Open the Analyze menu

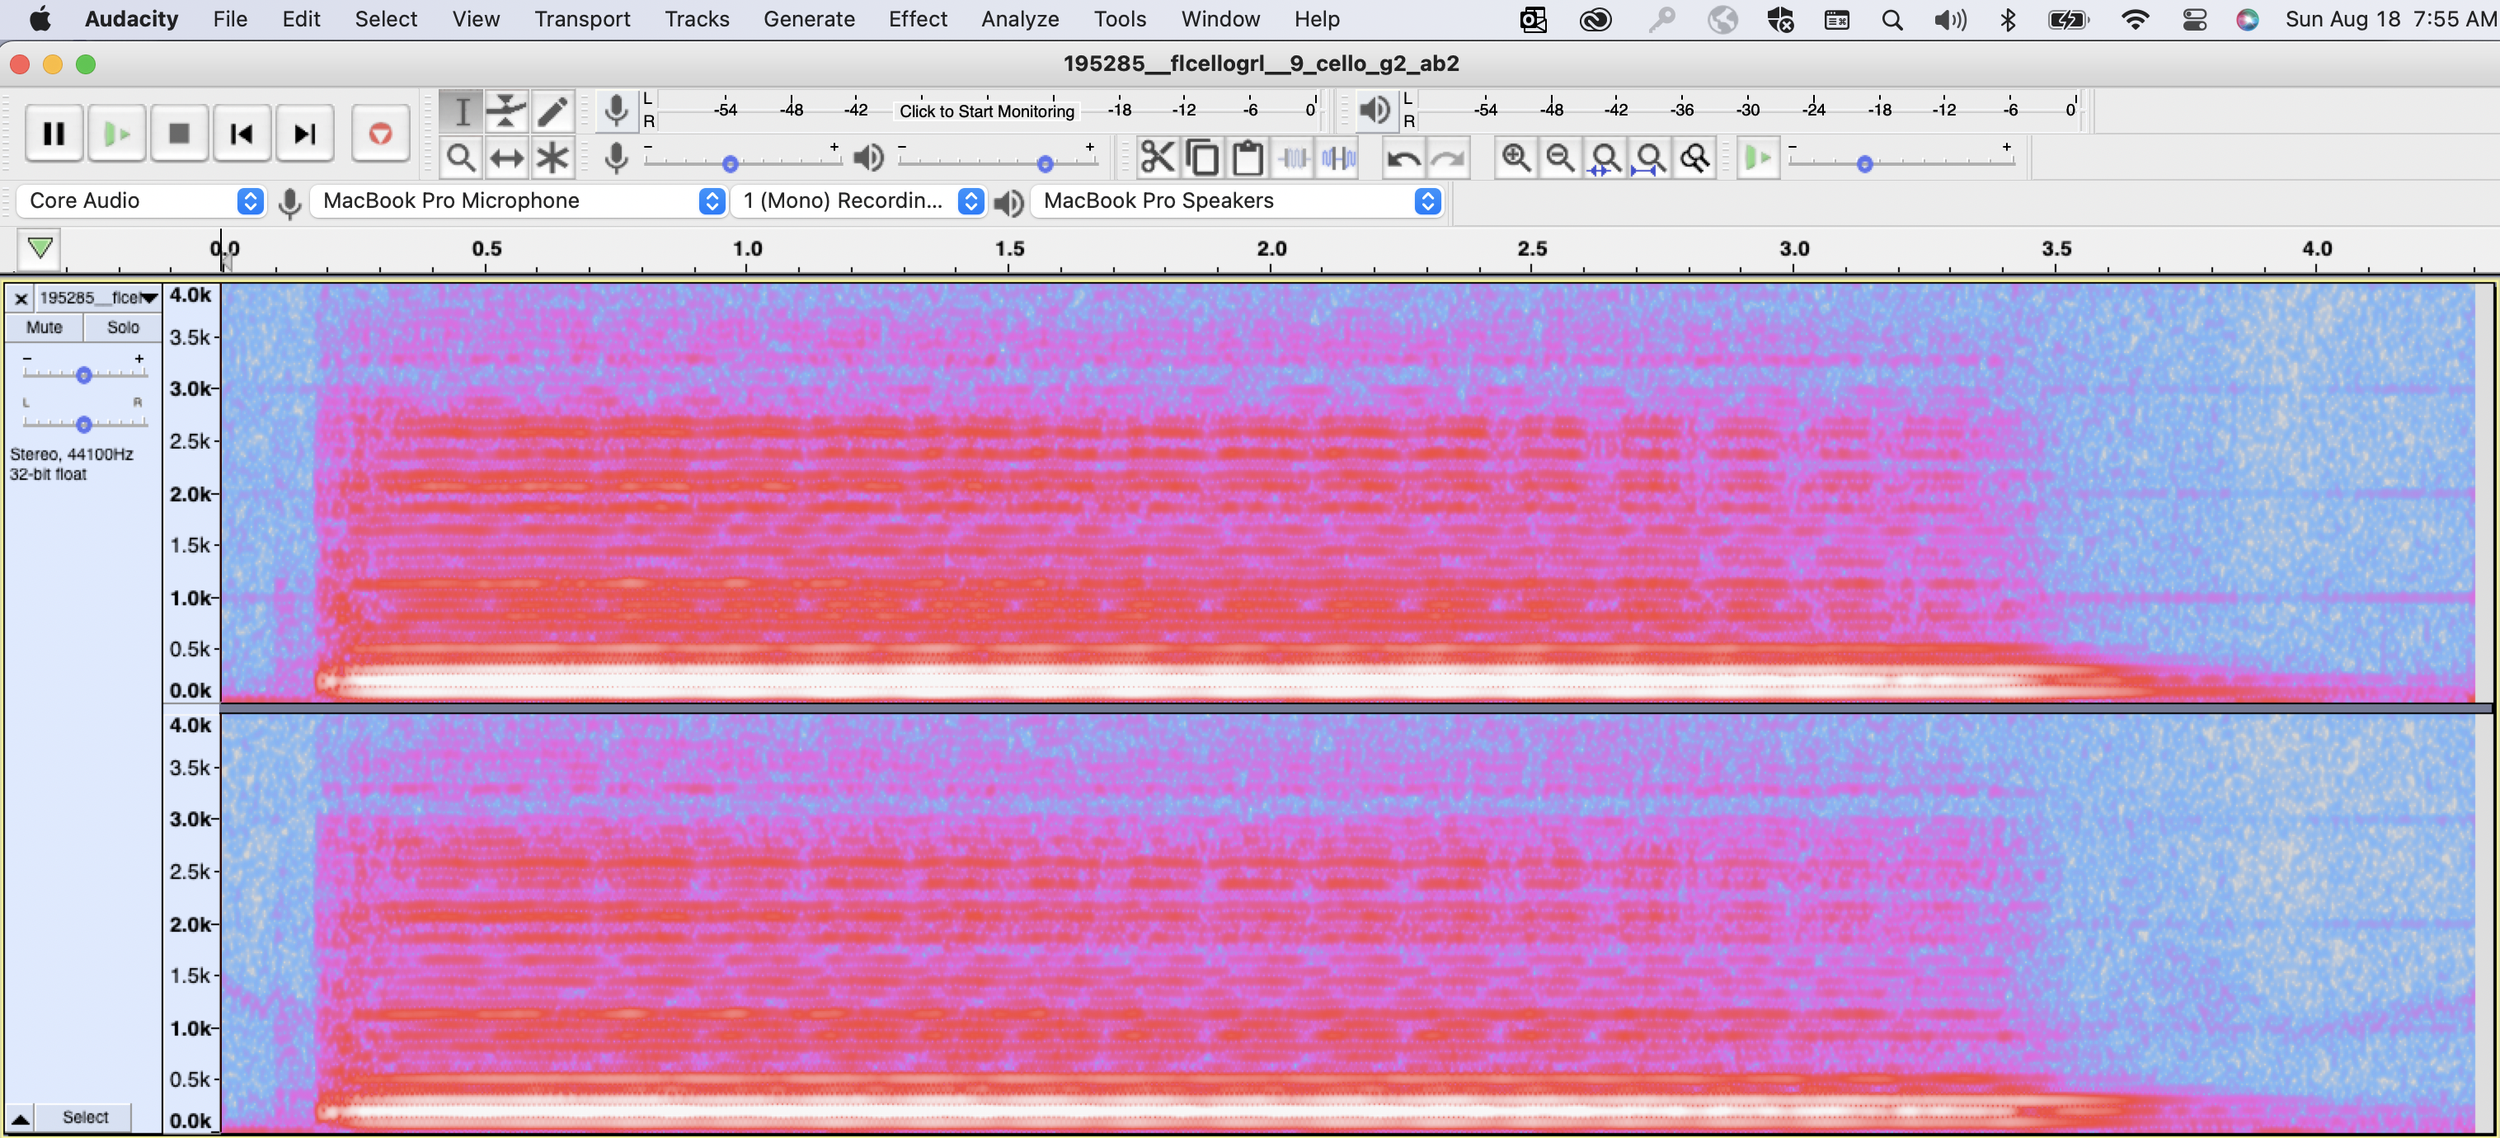[x=1019, y=19]
